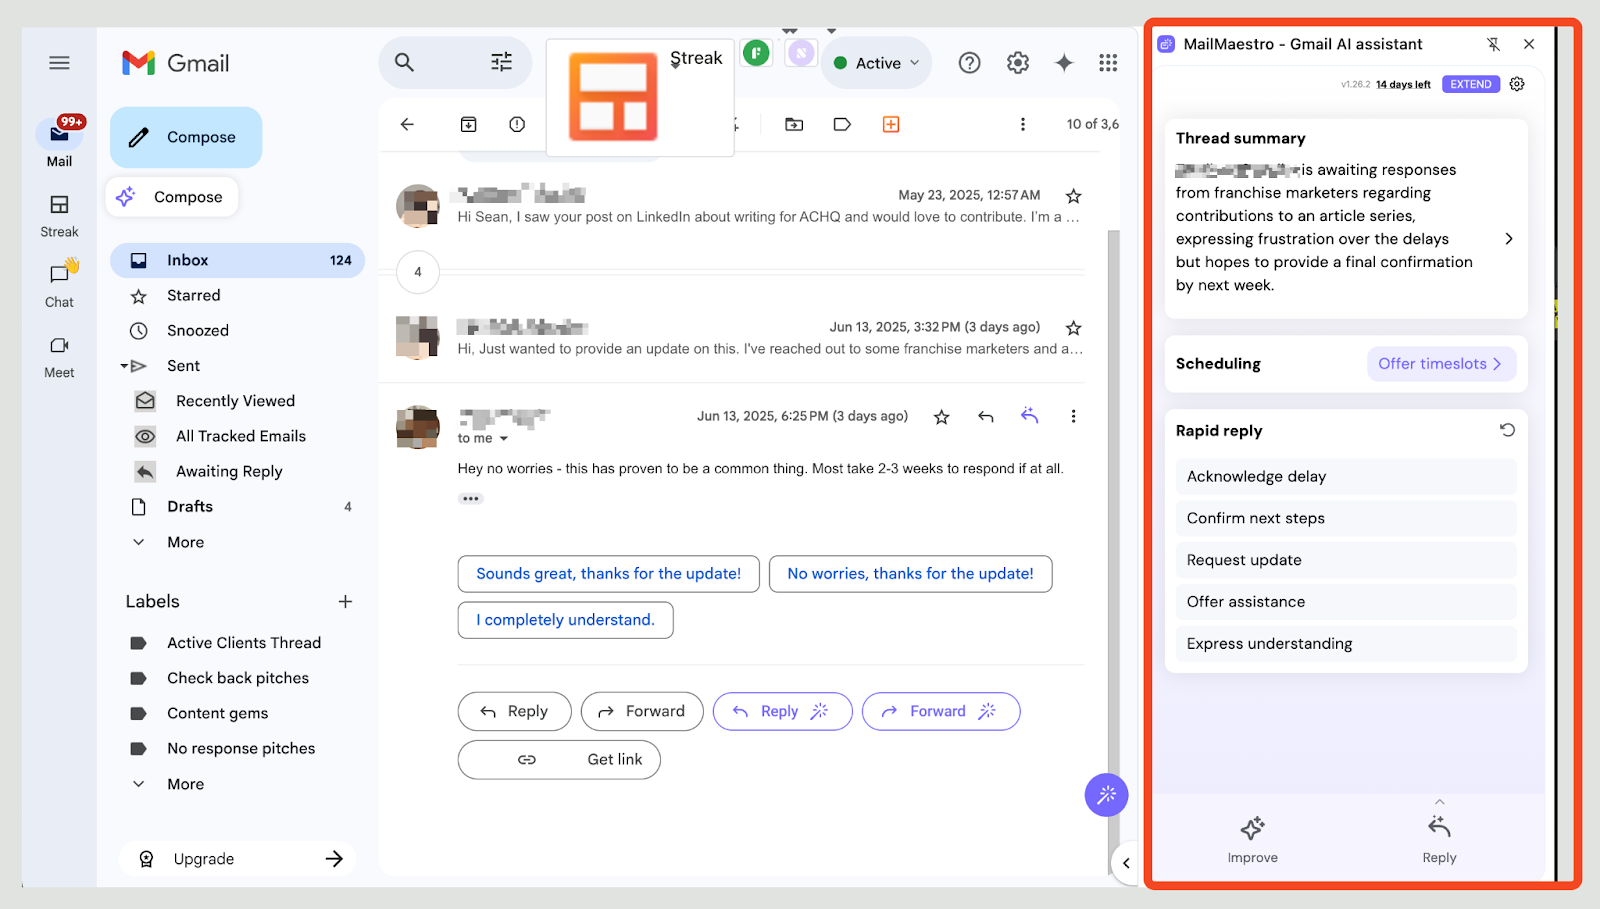Open Google apps grid
Screen dimensions: 1600x909
point(1108,63)
